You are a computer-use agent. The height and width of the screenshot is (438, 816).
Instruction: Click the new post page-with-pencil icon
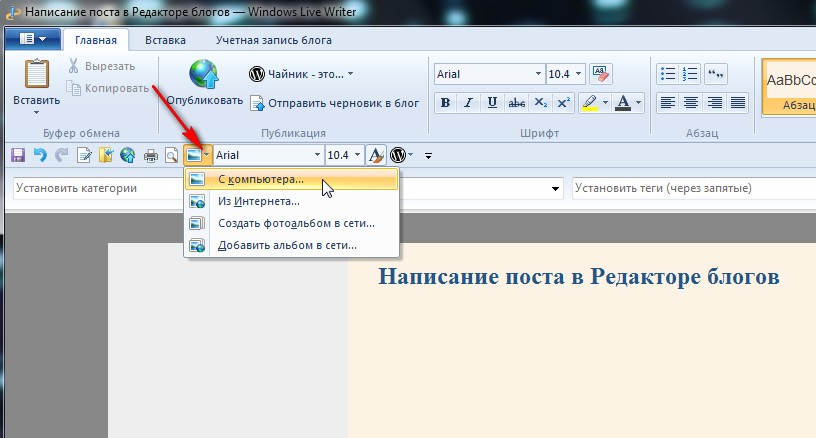84,155
